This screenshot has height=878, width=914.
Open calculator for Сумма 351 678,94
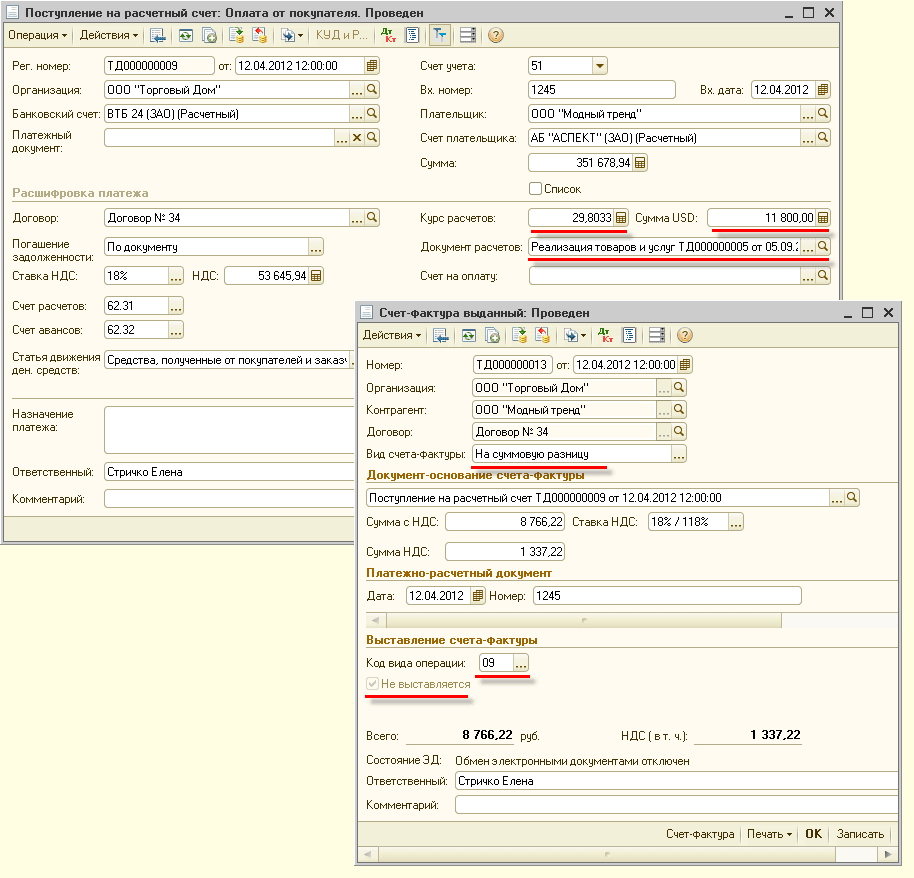(640, 163)
